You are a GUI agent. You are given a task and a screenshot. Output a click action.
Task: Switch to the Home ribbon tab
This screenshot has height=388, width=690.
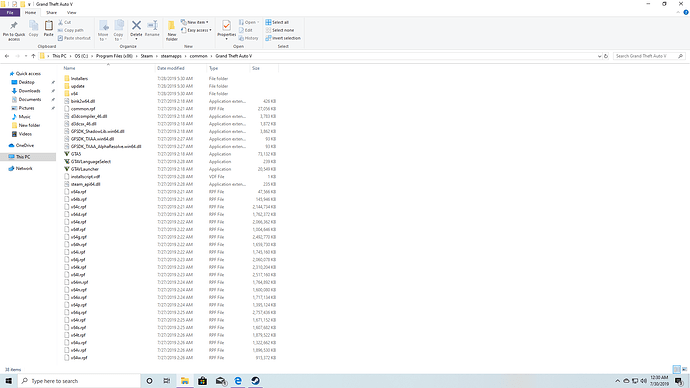tap(30, 13)
